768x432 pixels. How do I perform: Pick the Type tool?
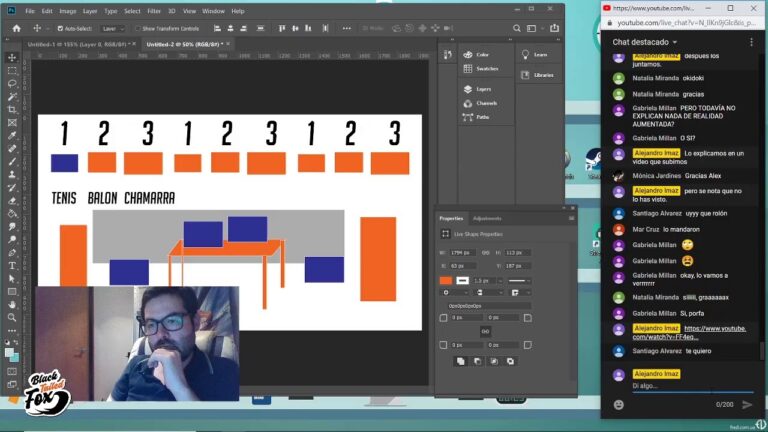(x=12, y=266)
